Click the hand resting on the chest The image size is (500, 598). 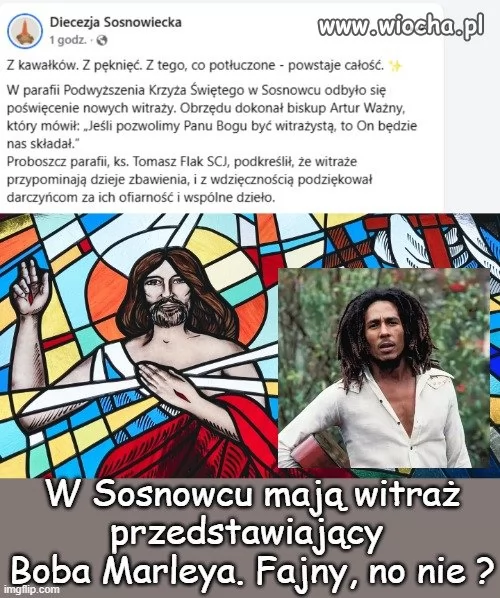click(170, 385)
